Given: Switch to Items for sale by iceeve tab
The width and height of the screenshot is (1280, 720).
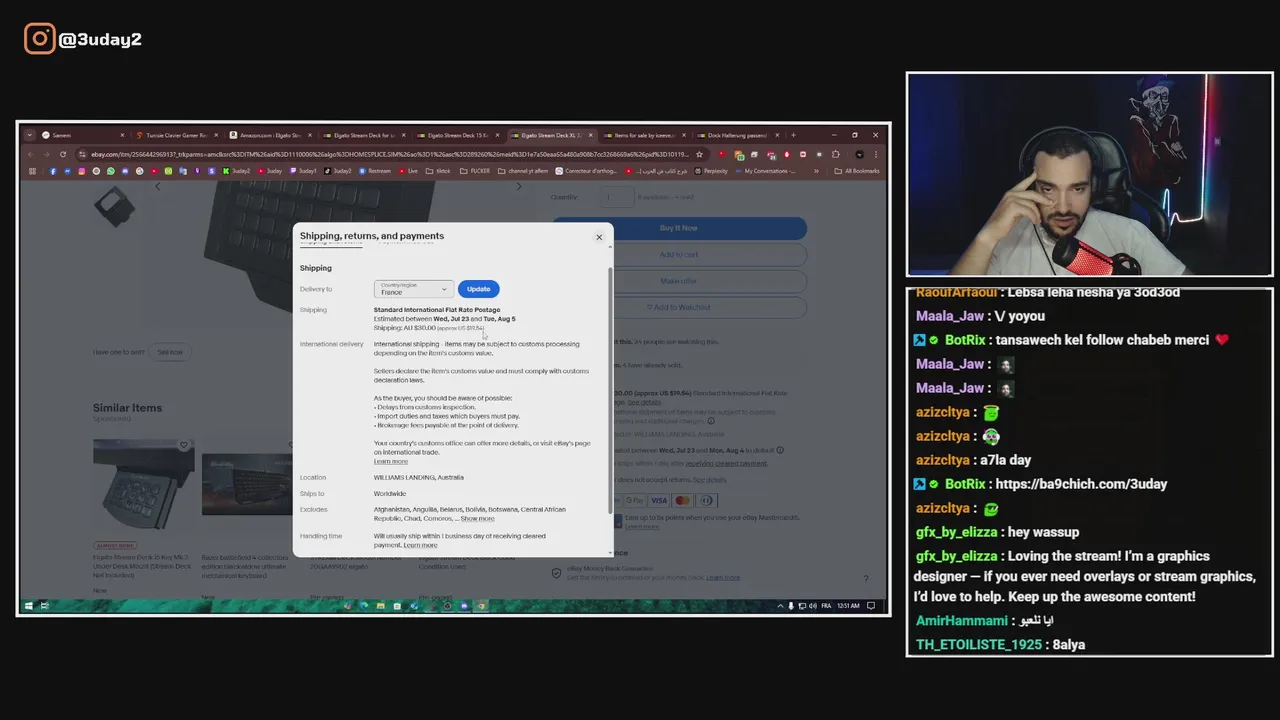Looking at the screenshot, I should (645, 135).
